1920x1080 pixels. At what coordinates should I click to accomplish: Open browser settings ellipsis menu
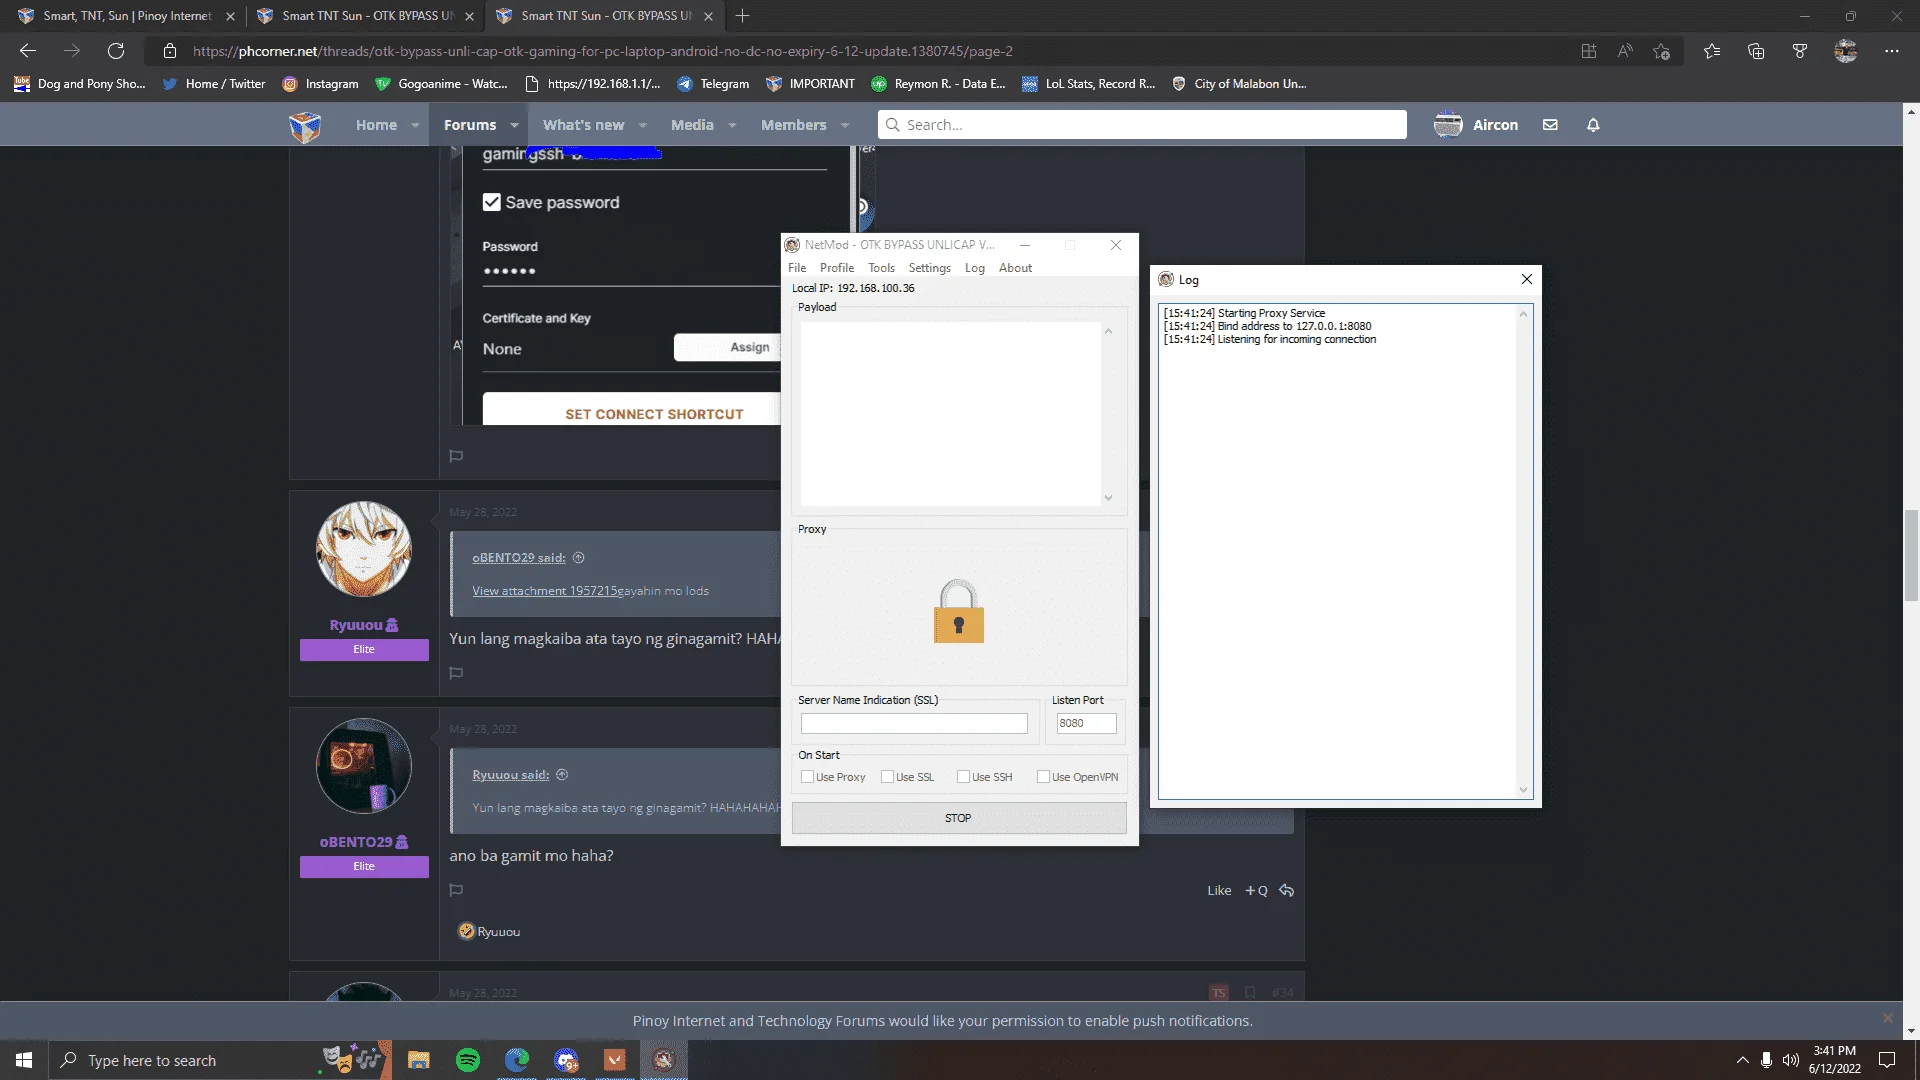pyautogui.click(x=1892, y=51)
